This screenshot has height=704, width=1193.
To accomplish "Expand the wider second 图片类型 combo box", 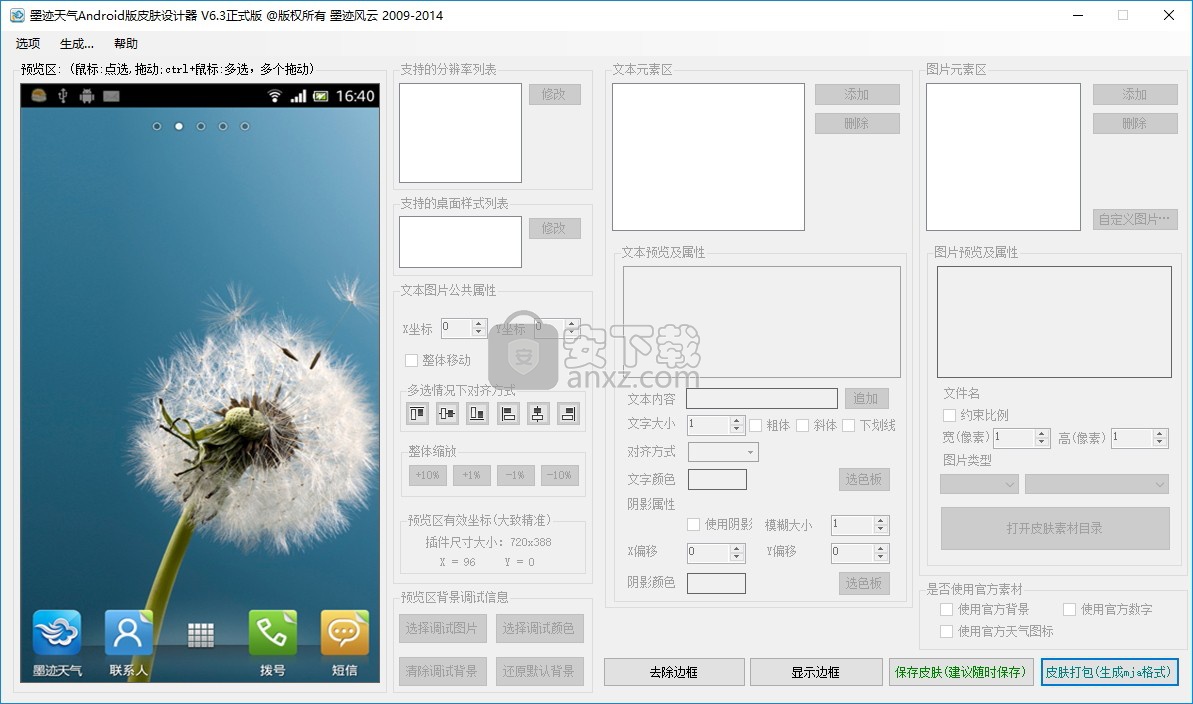I will coord(1096,484).
